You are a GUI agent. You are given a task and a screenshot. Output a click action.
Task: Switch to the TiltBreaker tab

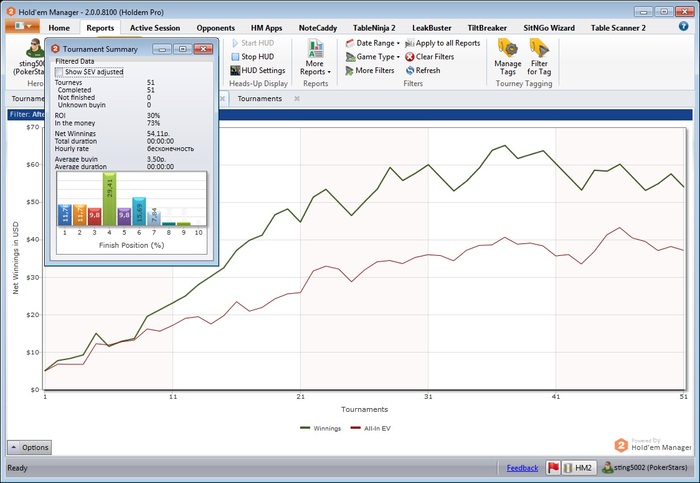(487, 28)
